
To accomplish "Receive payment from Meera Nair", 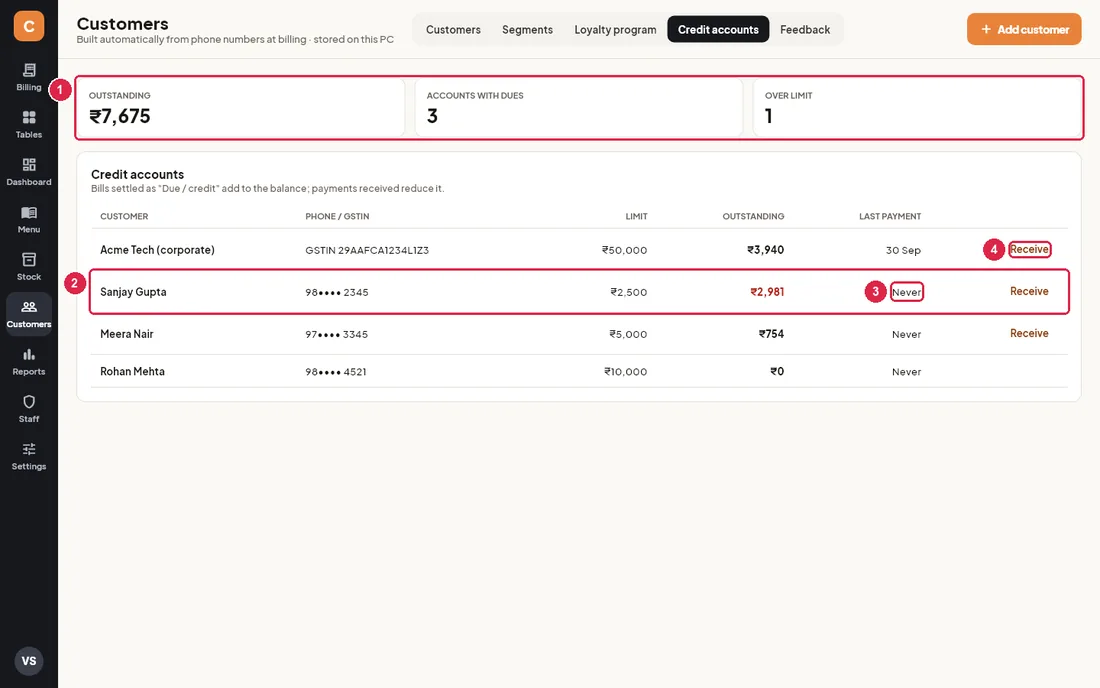I will tap(1029, 333).
